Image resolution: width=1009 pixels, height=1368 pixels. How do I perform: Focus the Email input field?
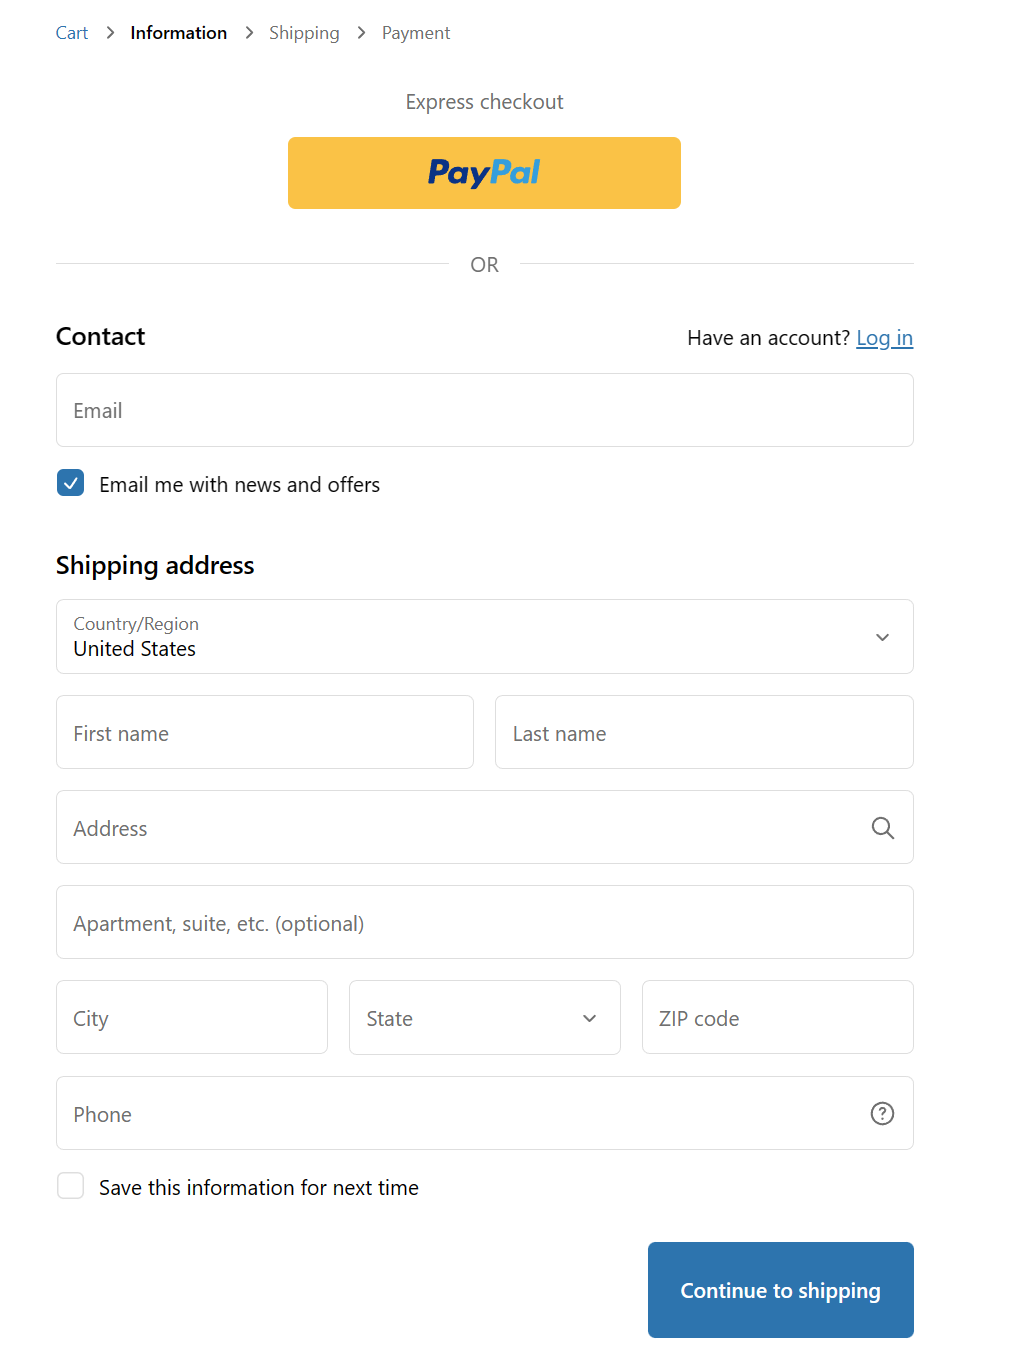[x=484, y=410]
